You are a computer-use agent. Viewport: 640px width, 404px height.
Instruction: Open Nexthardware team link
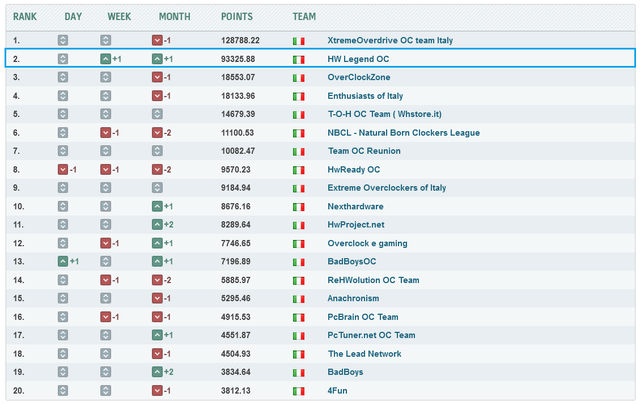355,206
